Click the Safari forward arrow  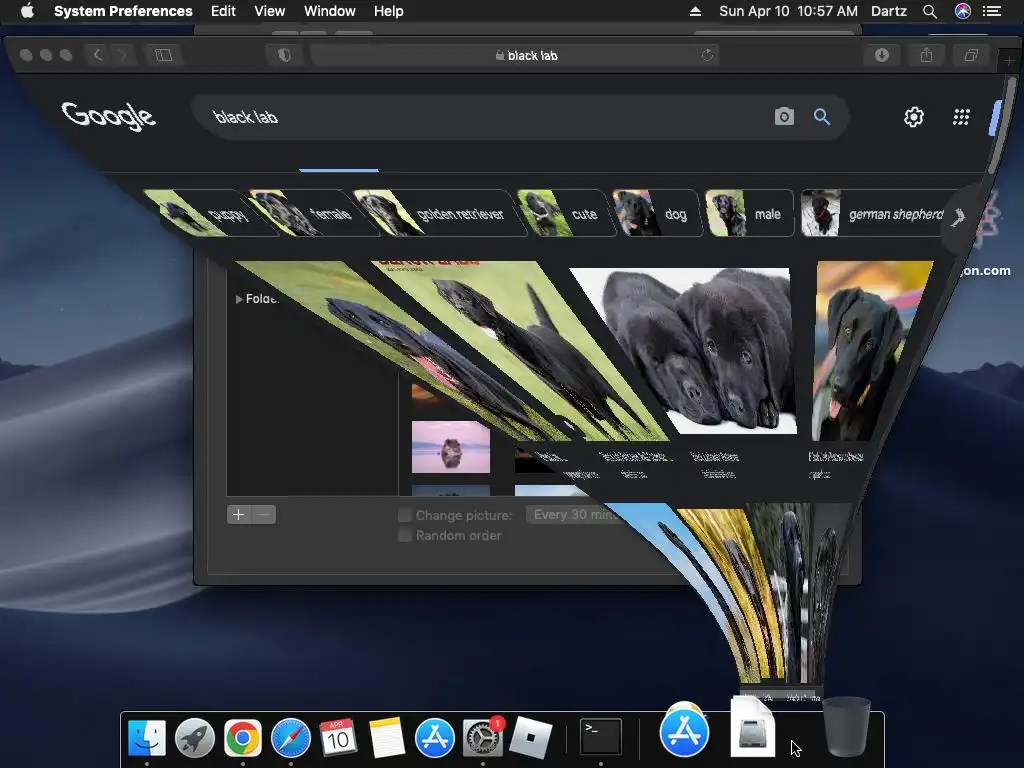pos(121,55)
